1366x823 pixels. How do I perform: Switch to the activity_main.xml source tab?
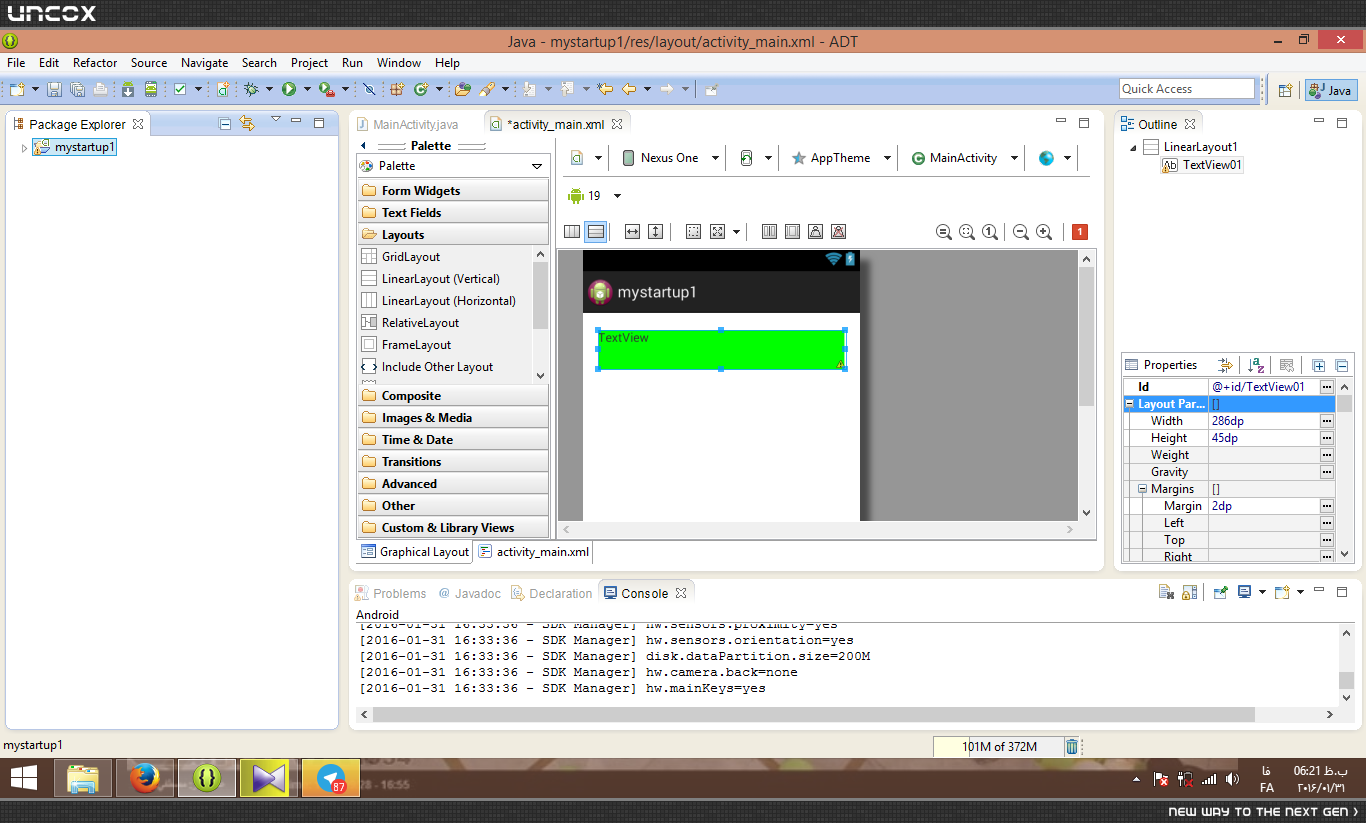(x=535, y=552)
